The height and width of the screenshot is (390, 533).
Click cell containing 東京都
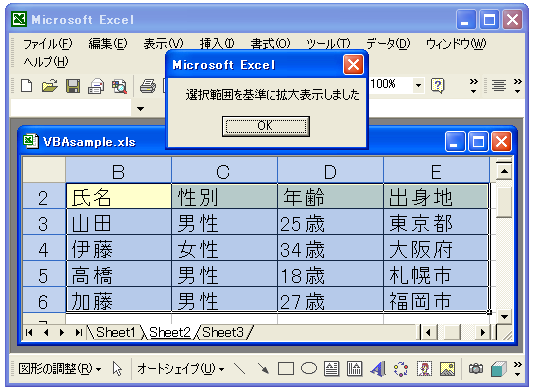(436, 222)
